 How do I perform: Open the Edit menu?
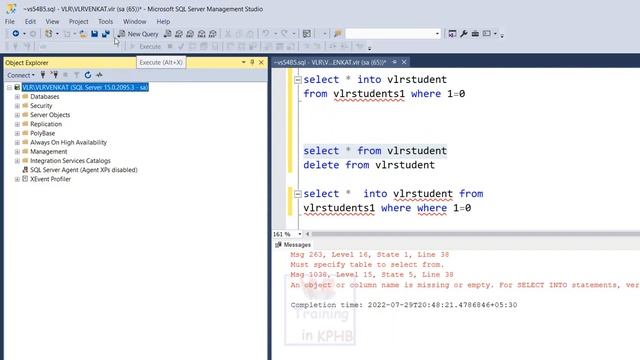(x=30, y=22)
